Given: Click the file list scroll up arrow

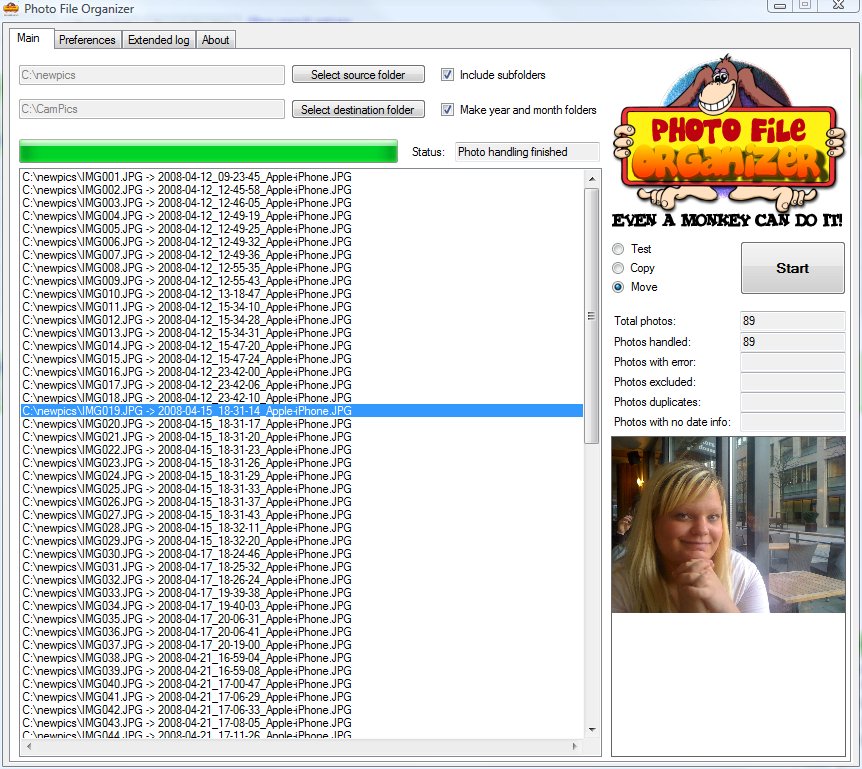Looking at the screenshot, I should tap(592, 179).
